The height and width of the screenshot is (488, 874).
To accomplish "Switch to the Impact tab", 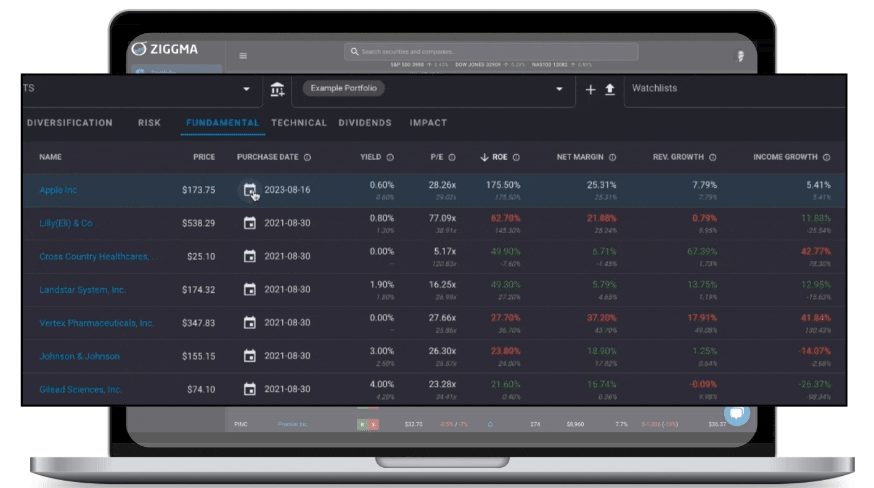I will 428,123.
